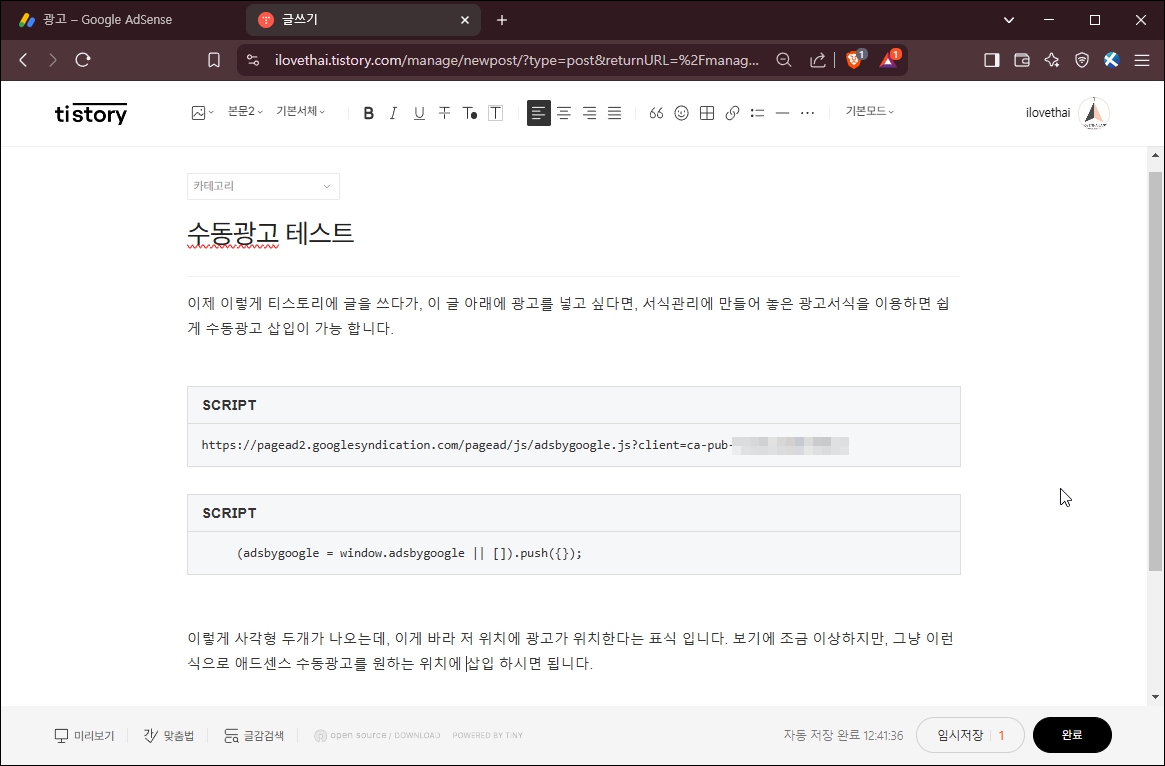1165x766 pixels.
Task: Toggle underline formatting
Action: coord(419,112)
